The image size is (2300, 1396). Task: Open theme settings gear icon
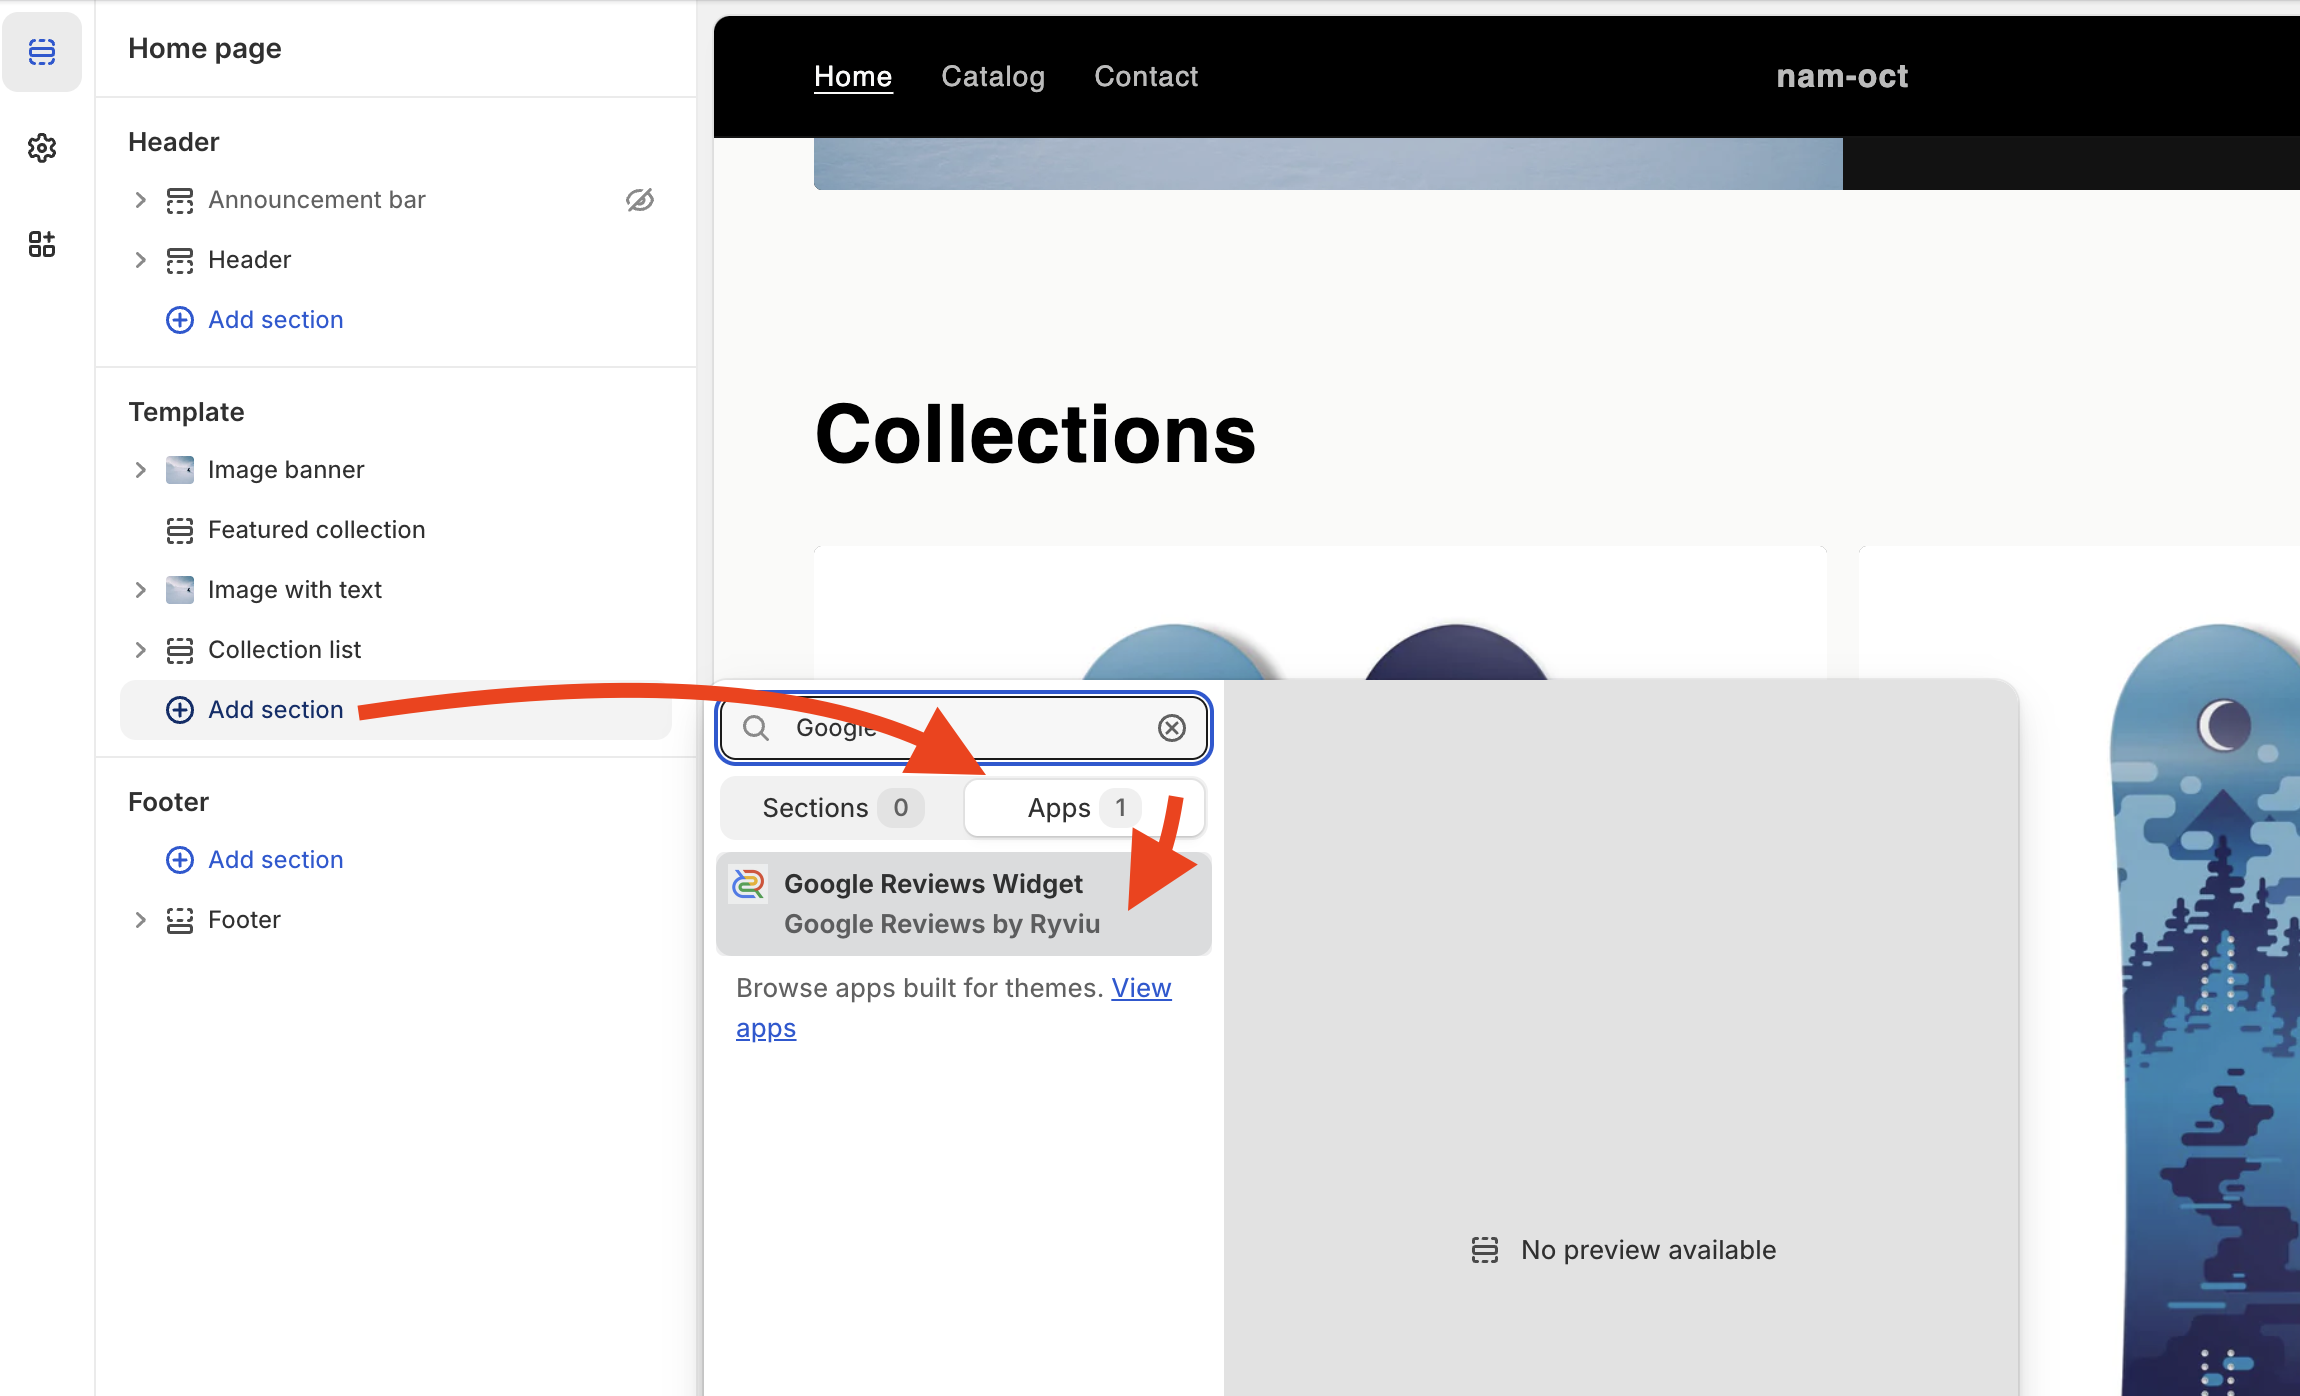[42, 148]
